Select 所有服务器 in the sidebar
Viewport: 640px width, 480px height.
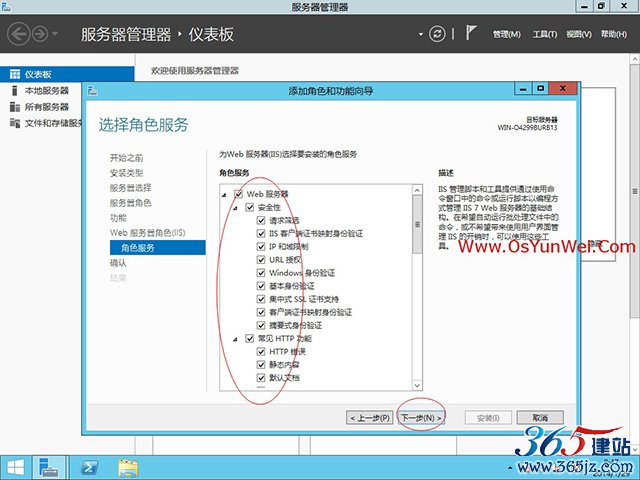(x=47, y=107)
